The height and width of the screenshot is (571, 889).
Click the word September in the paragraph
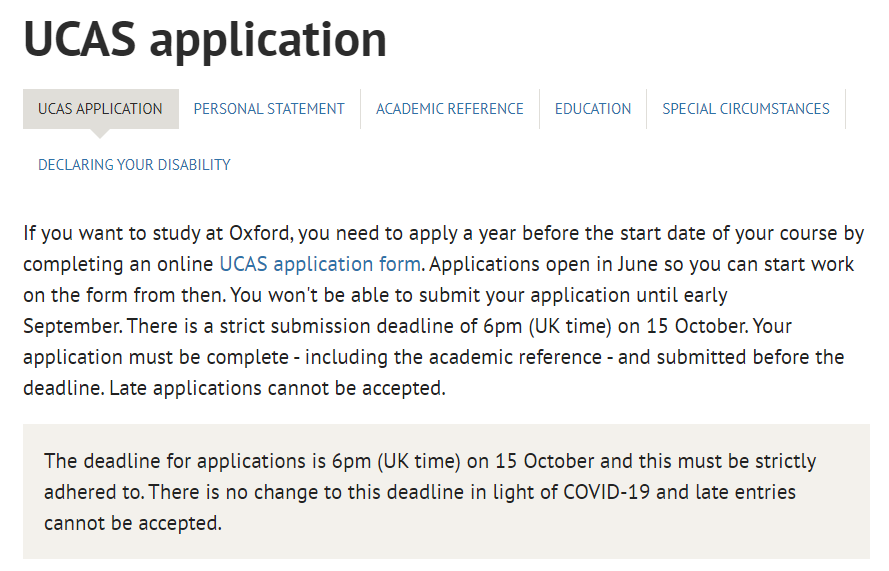pyautogui.click(x=72, y=327)
